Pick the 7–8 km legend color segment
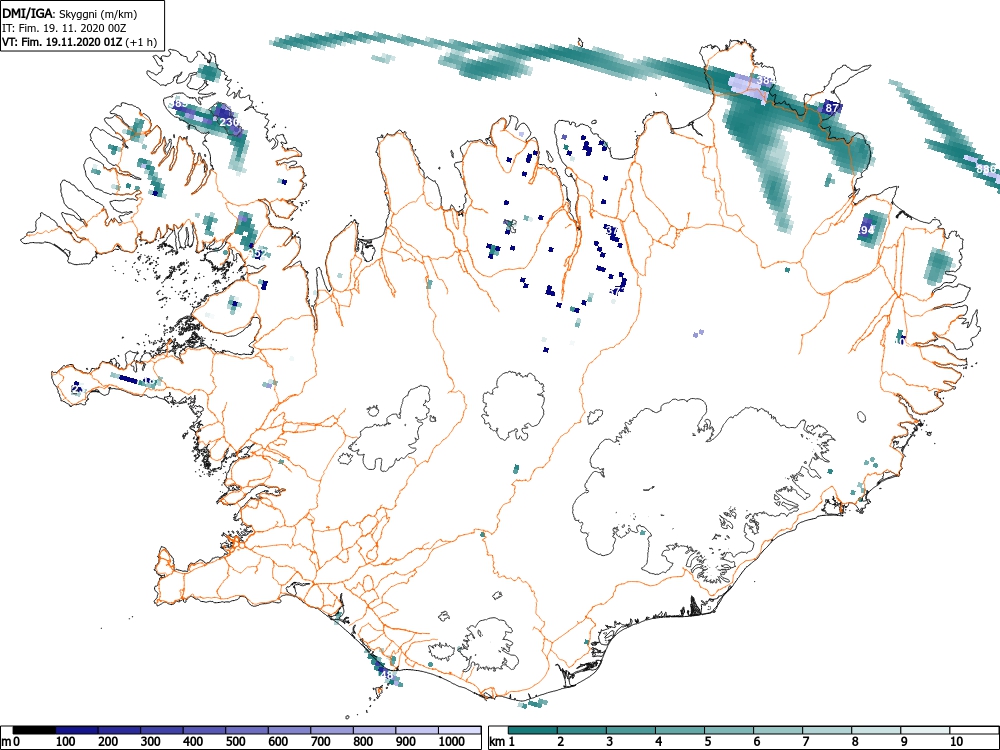The width and height of the screenshot is (1000, 750). (827, 730)
